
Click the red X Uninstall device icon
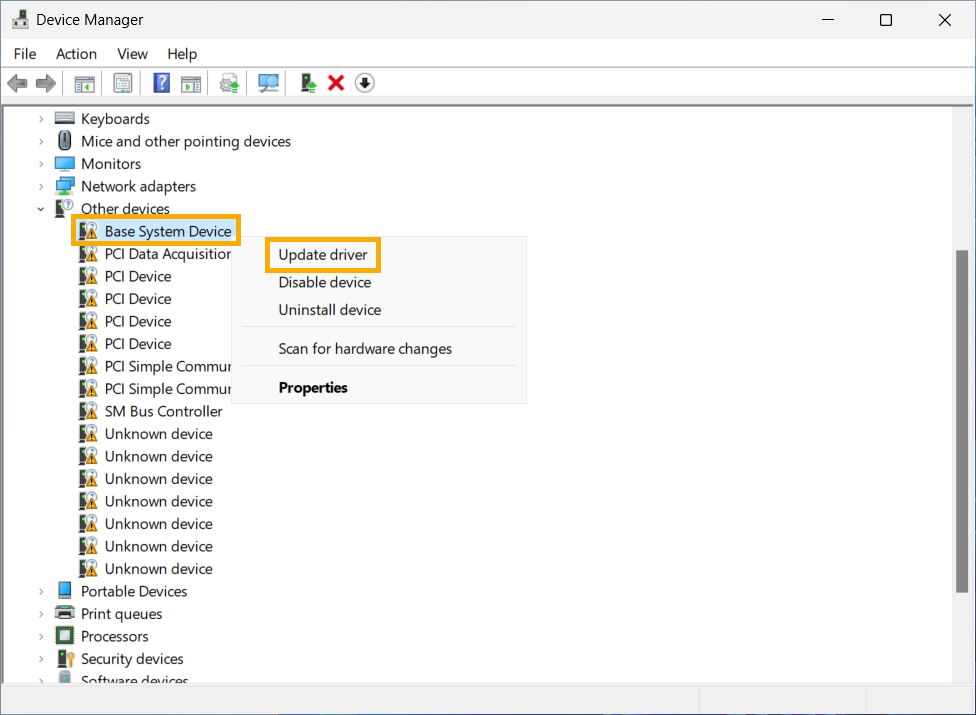click(x=336, y=83)
